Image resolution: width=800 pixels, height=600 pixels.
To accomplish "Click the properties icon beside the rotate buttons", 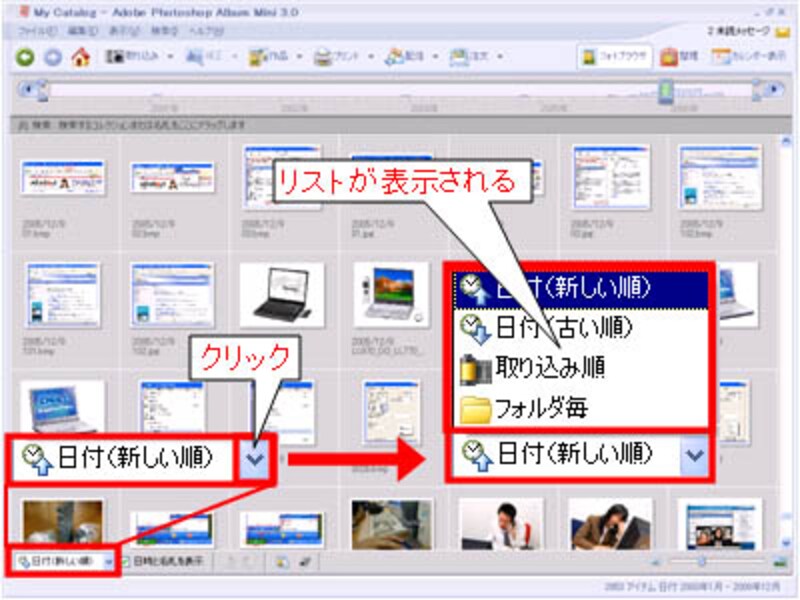I will [x=281, y=562].
